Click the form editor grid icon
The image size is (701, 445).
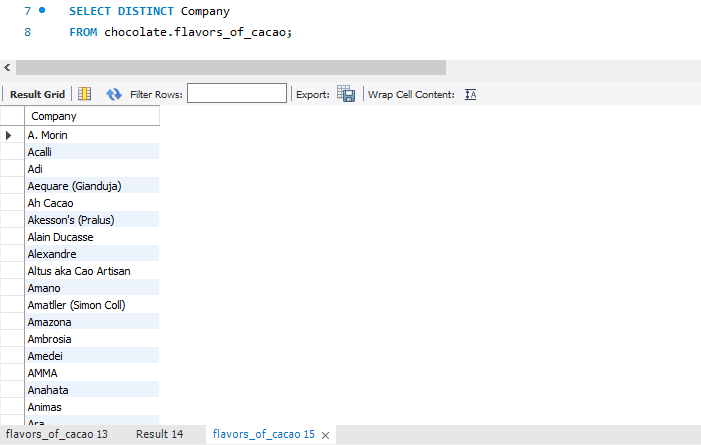[x=85, y=94]
